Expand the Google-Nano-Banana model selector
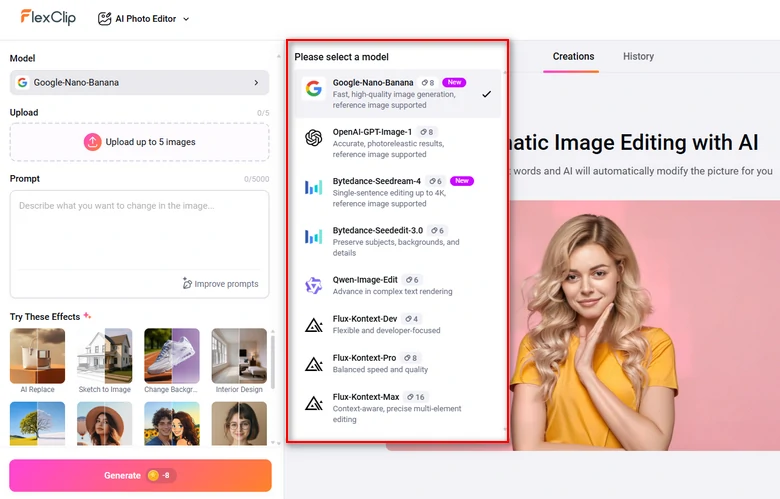The image size is (780, 499). coord(139,83)
